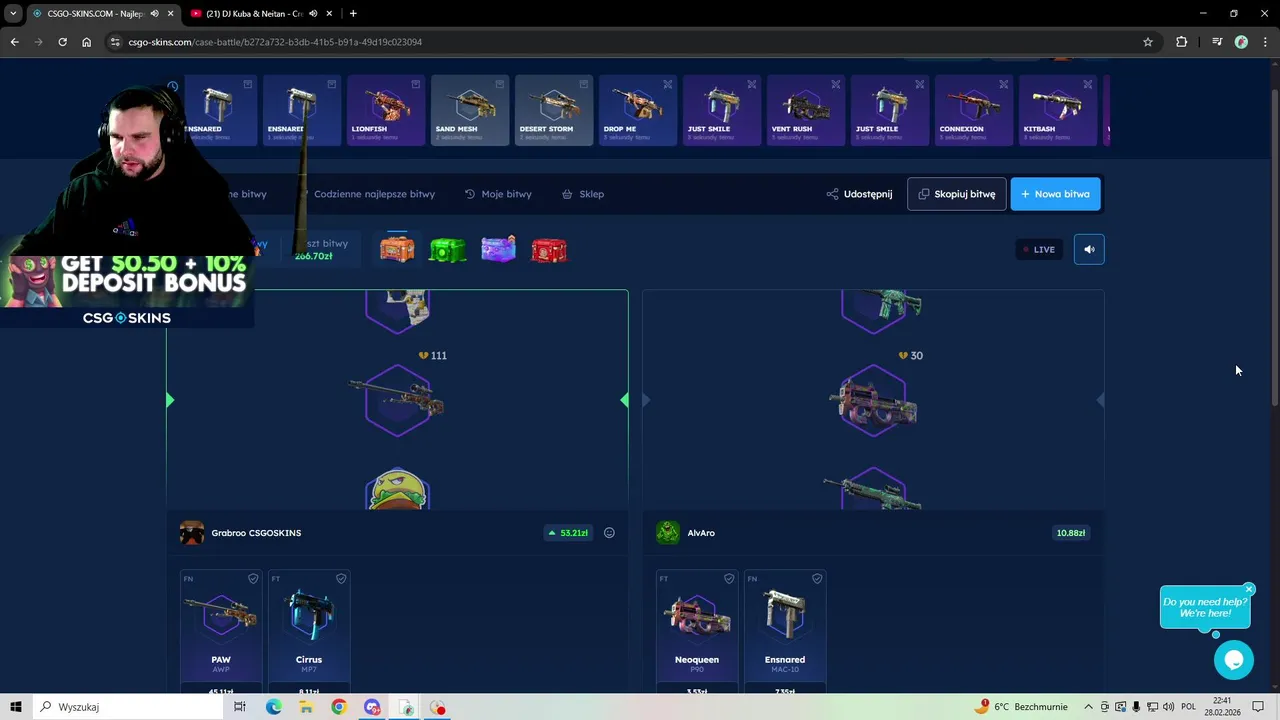Click the Skopiuj bitwę button

(x=956, y=194)
